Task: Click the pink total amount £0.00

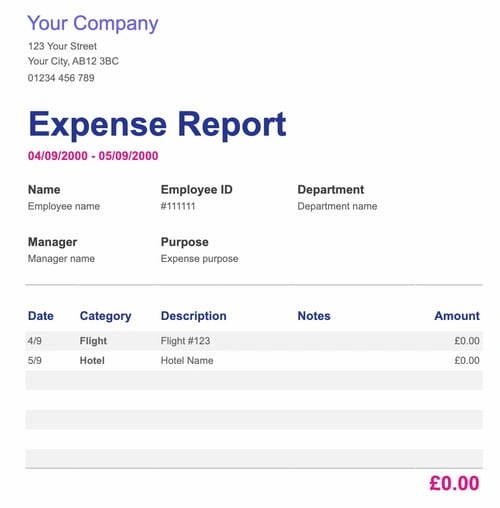Action: 454,483
